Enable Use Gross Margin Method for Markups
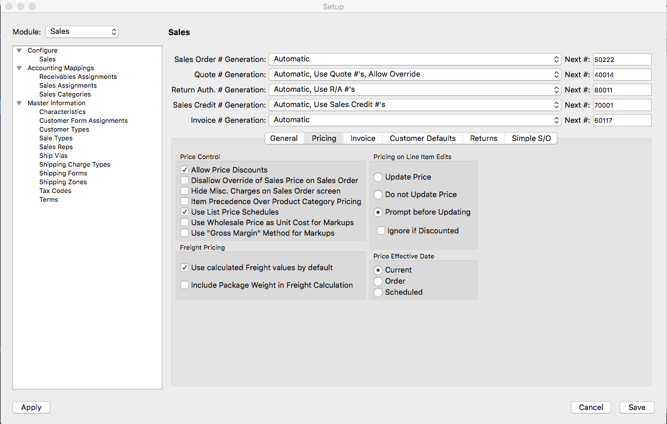 185,233
